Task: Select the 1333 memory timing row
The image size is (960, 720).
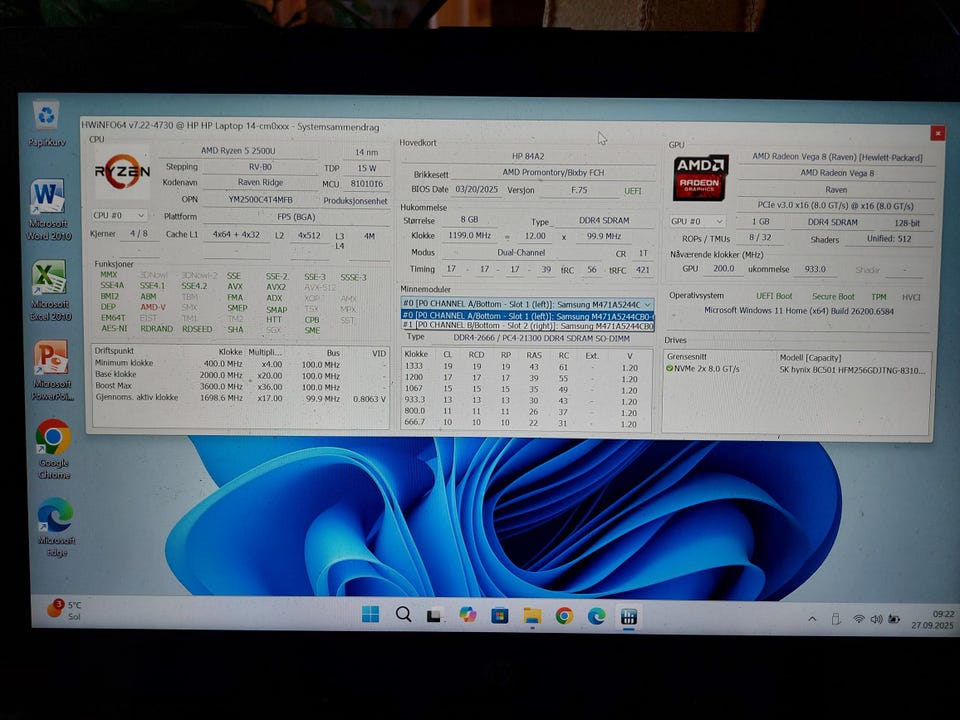Action: point(526,367)
